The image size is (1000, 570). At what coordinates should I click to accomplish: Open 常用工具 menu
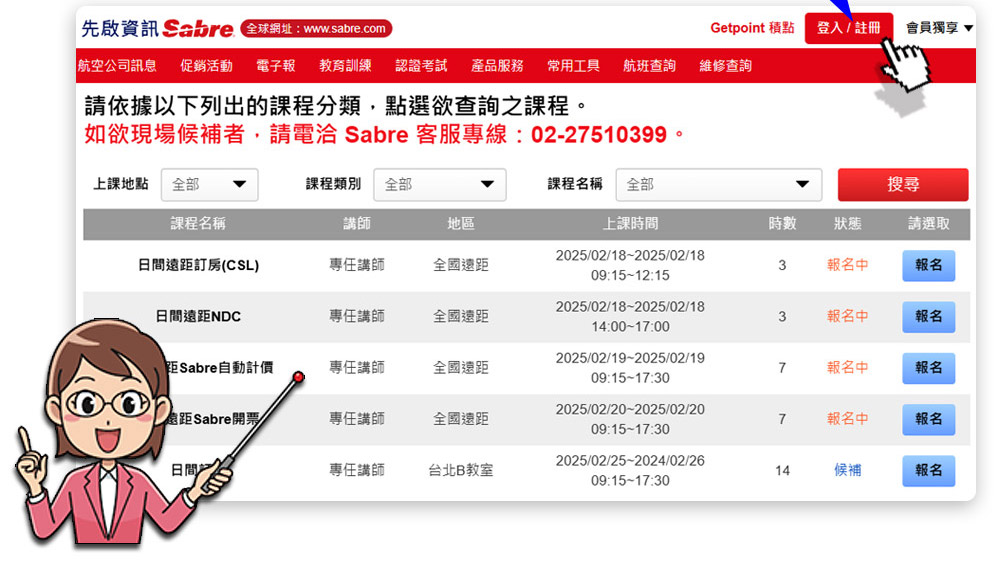[x=573, y=66]
